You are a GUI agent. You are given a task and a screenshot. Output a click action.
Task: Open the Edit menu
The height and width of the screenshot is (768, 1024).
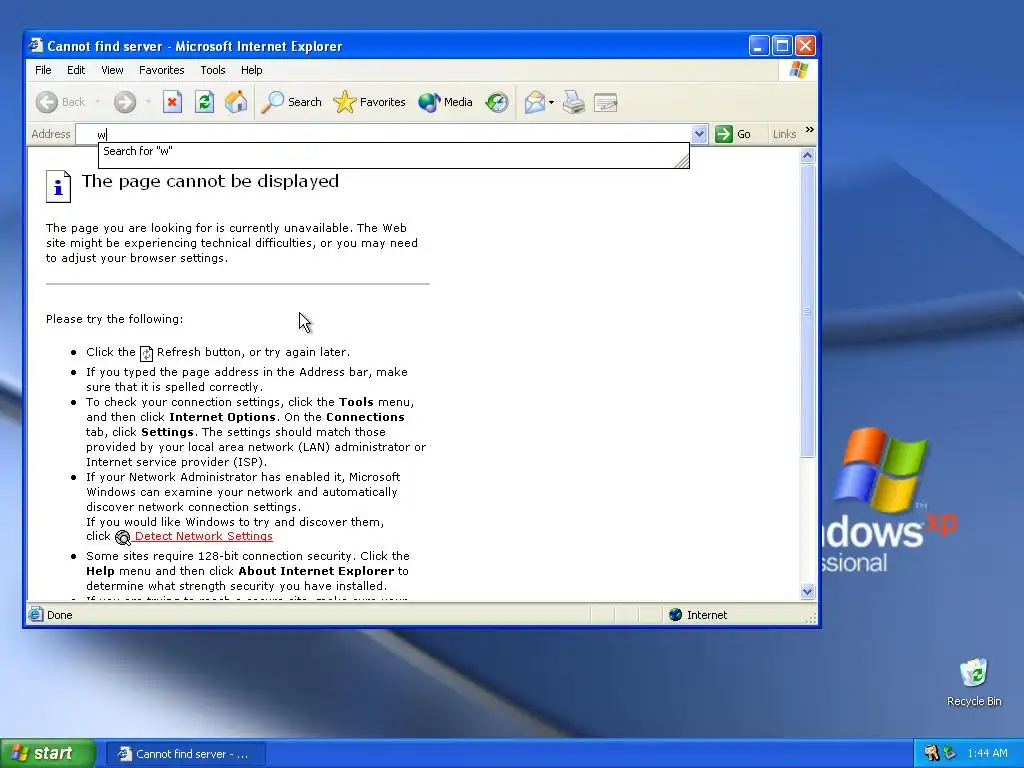(x=76, y=70)
